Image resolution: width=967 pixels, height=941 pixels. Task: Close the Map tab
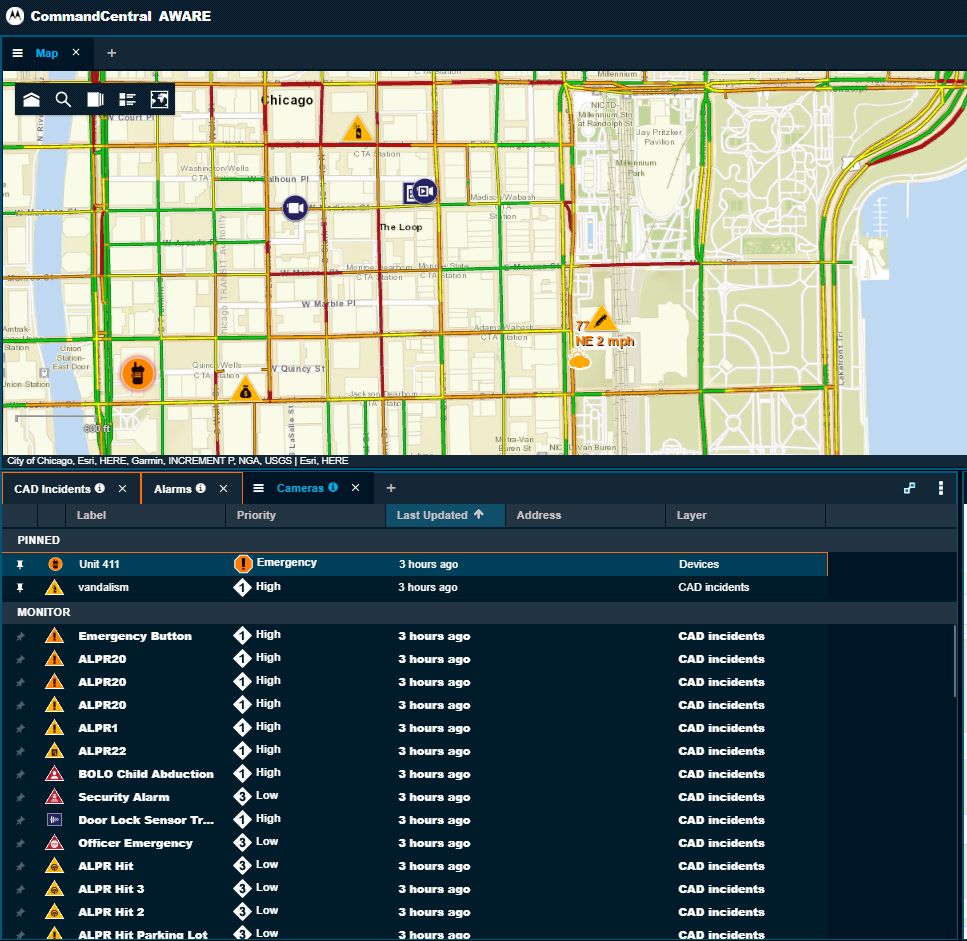[x=76, y=52]
